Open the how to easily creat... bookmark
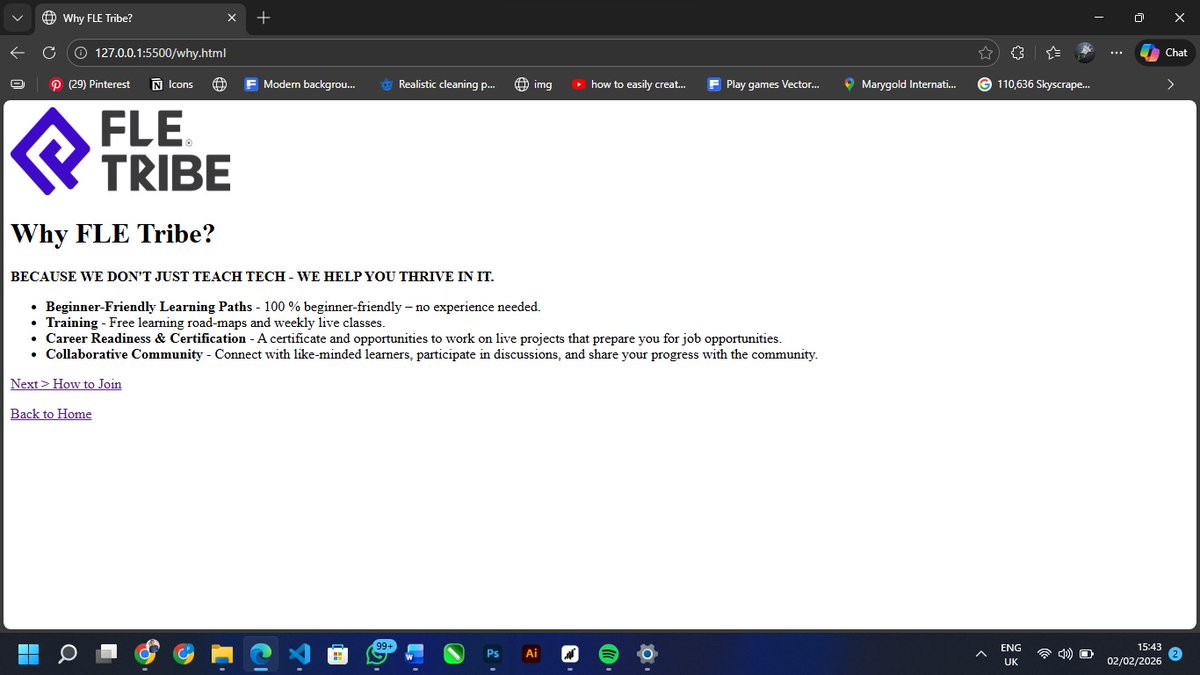Viewport: 1200px width, 675px height. (x=629, y=85)
